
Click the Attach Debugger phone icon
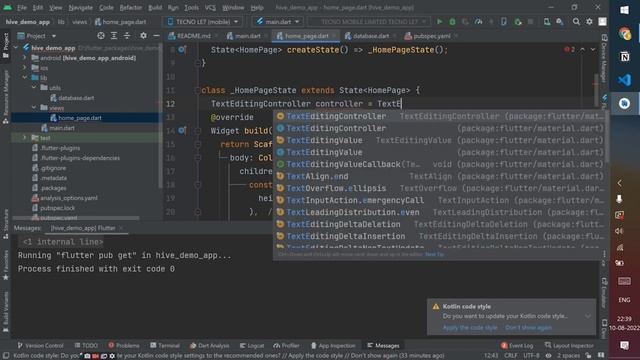click(504, 22)
